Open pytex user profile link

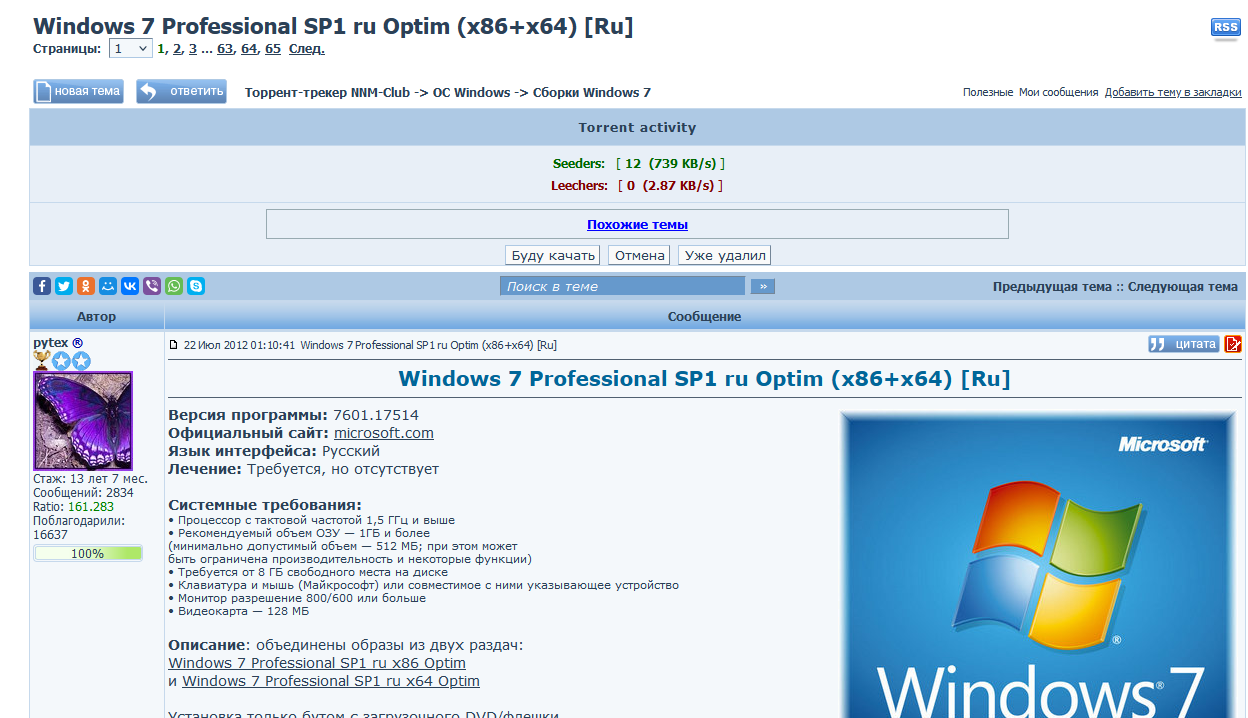(51, 343)
